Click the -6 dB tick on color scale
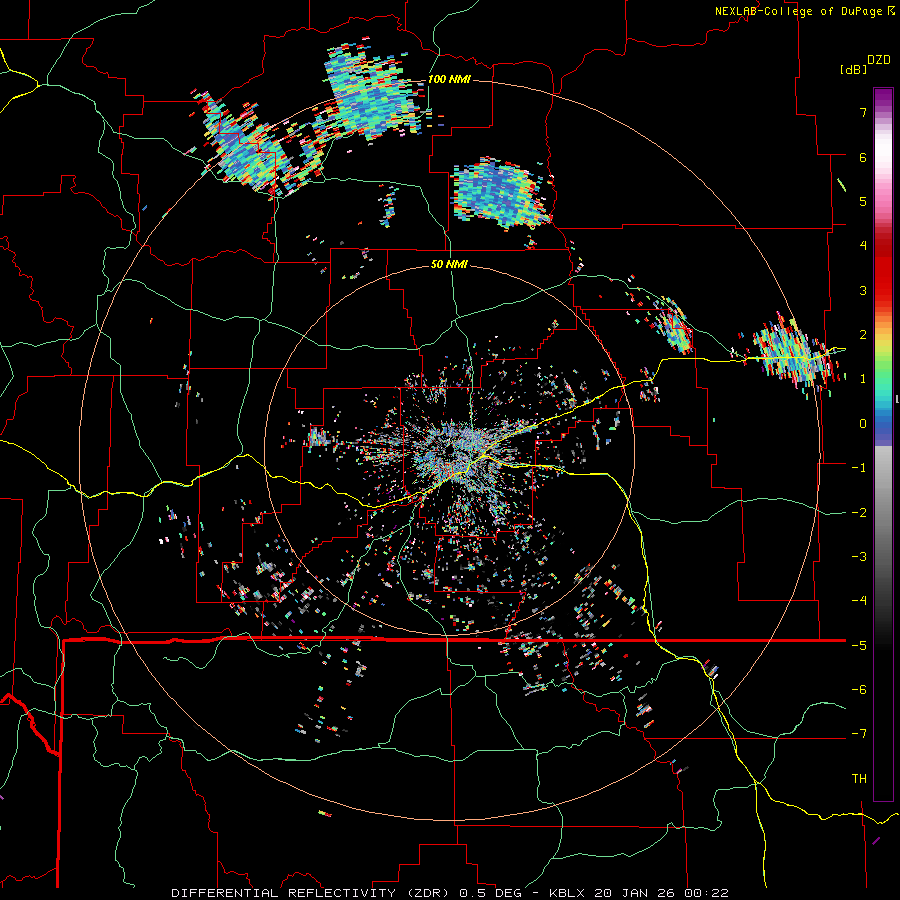 pos(859,690)
